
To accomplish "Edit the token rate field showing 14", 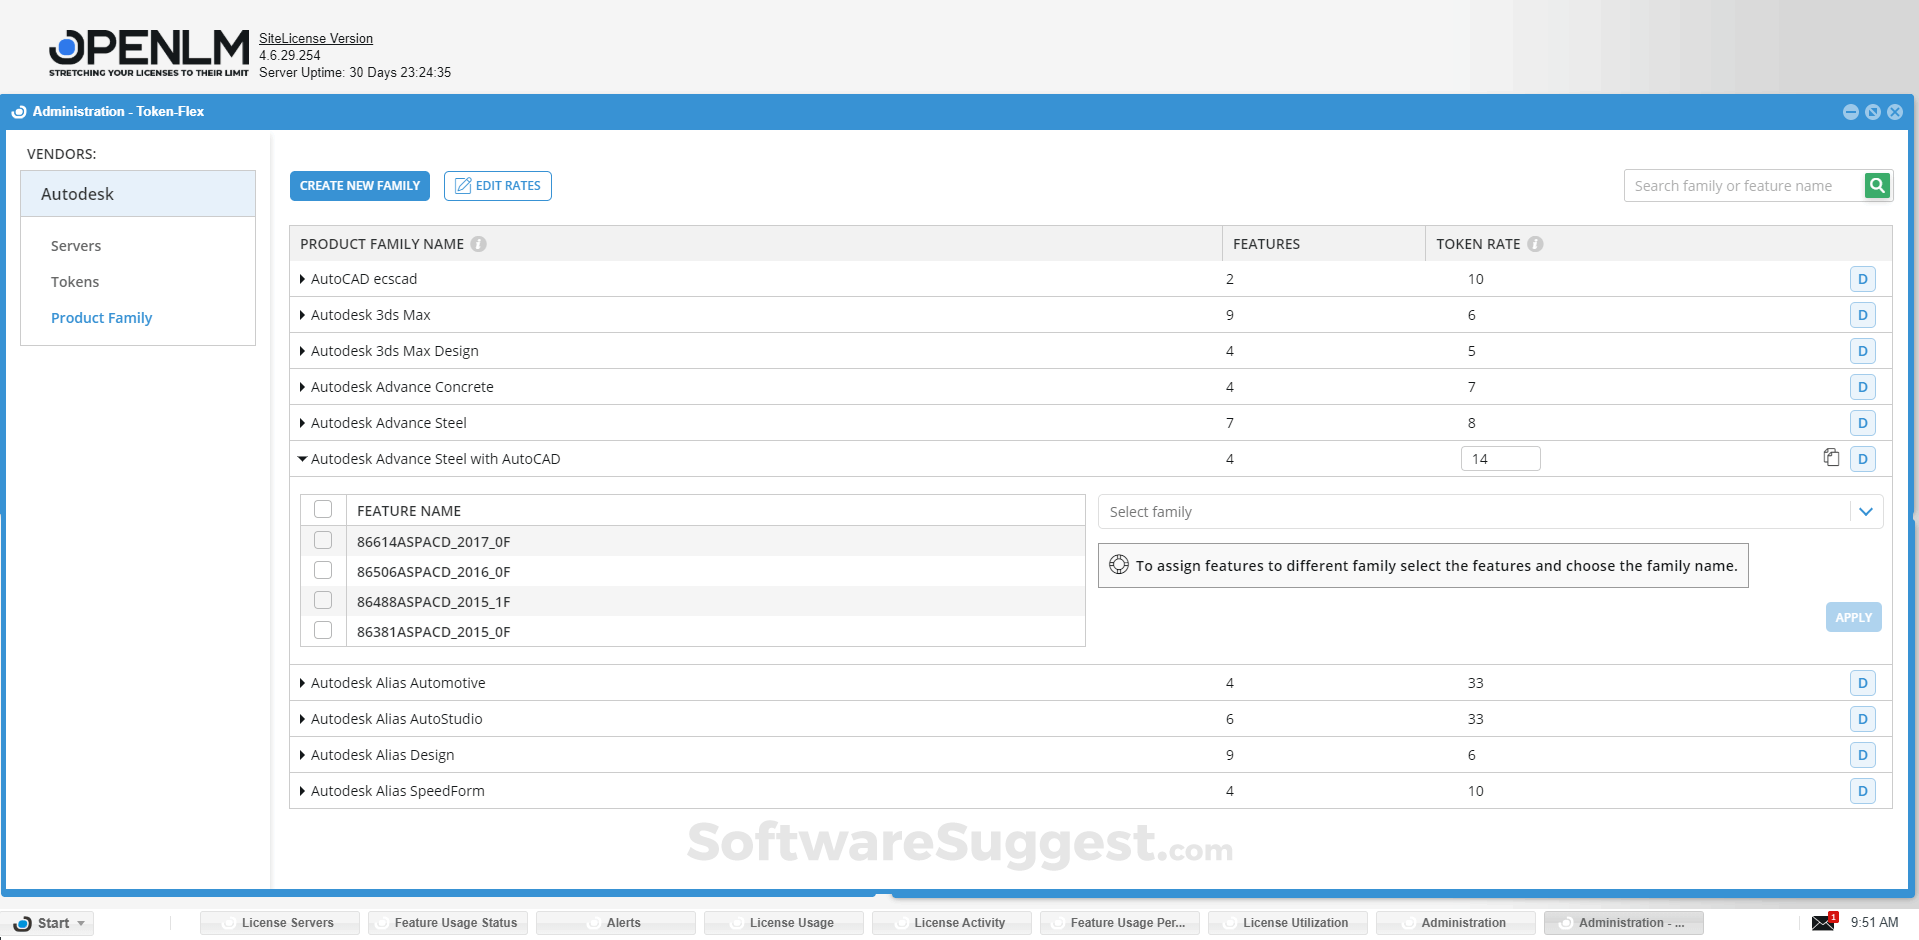I will (1500, 459).
